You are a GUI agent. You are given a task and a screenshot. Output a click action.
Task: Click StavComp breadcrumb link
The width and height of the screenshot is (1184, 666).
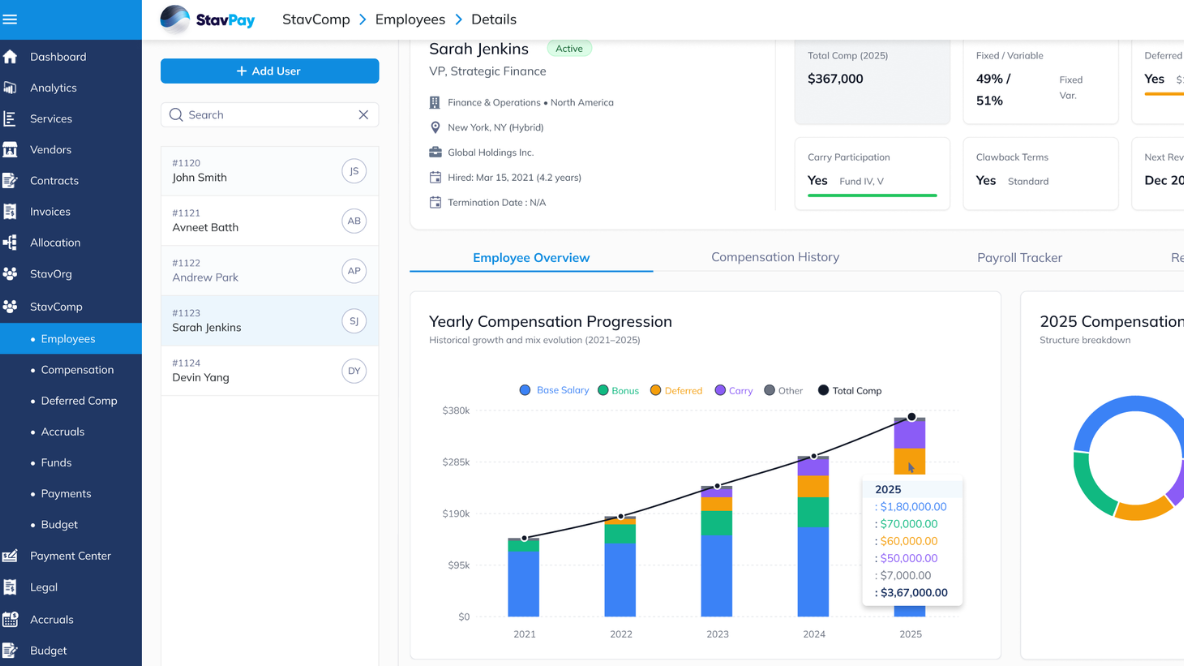point(316,20)
